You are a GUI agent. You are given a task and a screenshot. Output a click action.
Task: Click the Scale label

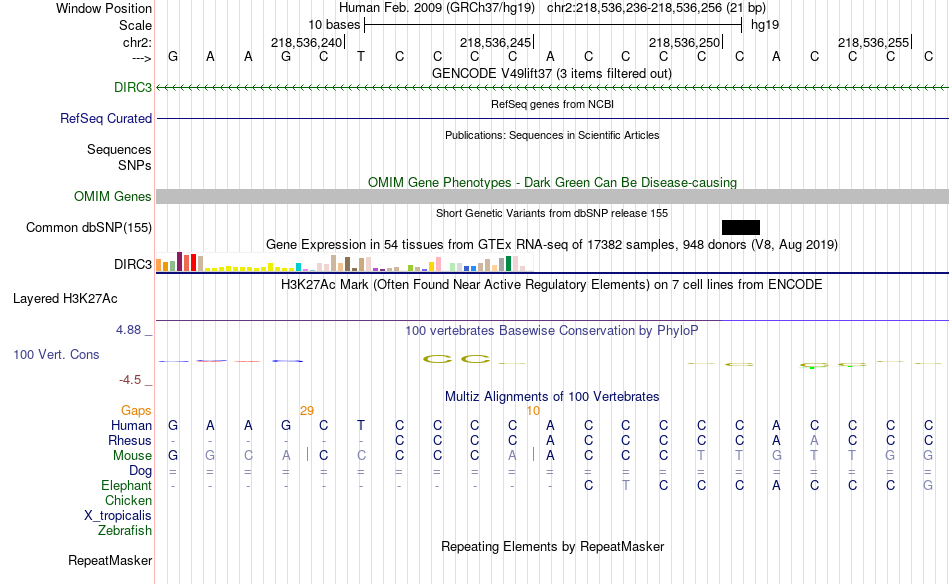135,25
